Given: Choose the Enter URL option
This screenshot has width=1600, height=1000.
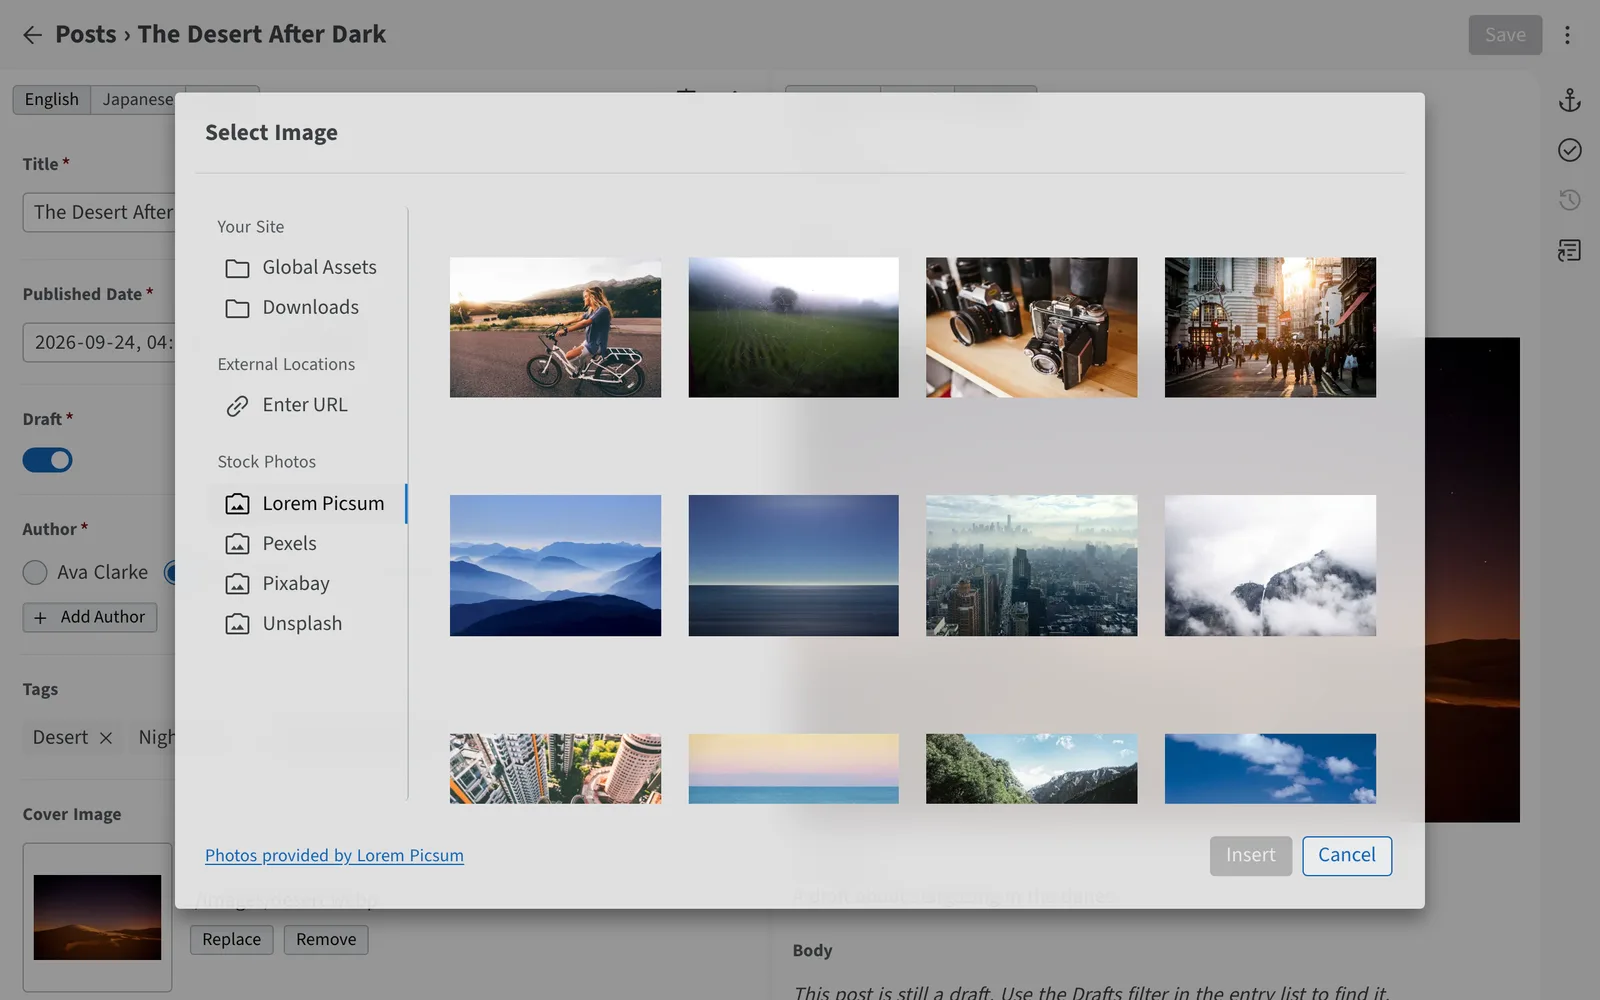Looking at the screenshot, I should point(307,405).
